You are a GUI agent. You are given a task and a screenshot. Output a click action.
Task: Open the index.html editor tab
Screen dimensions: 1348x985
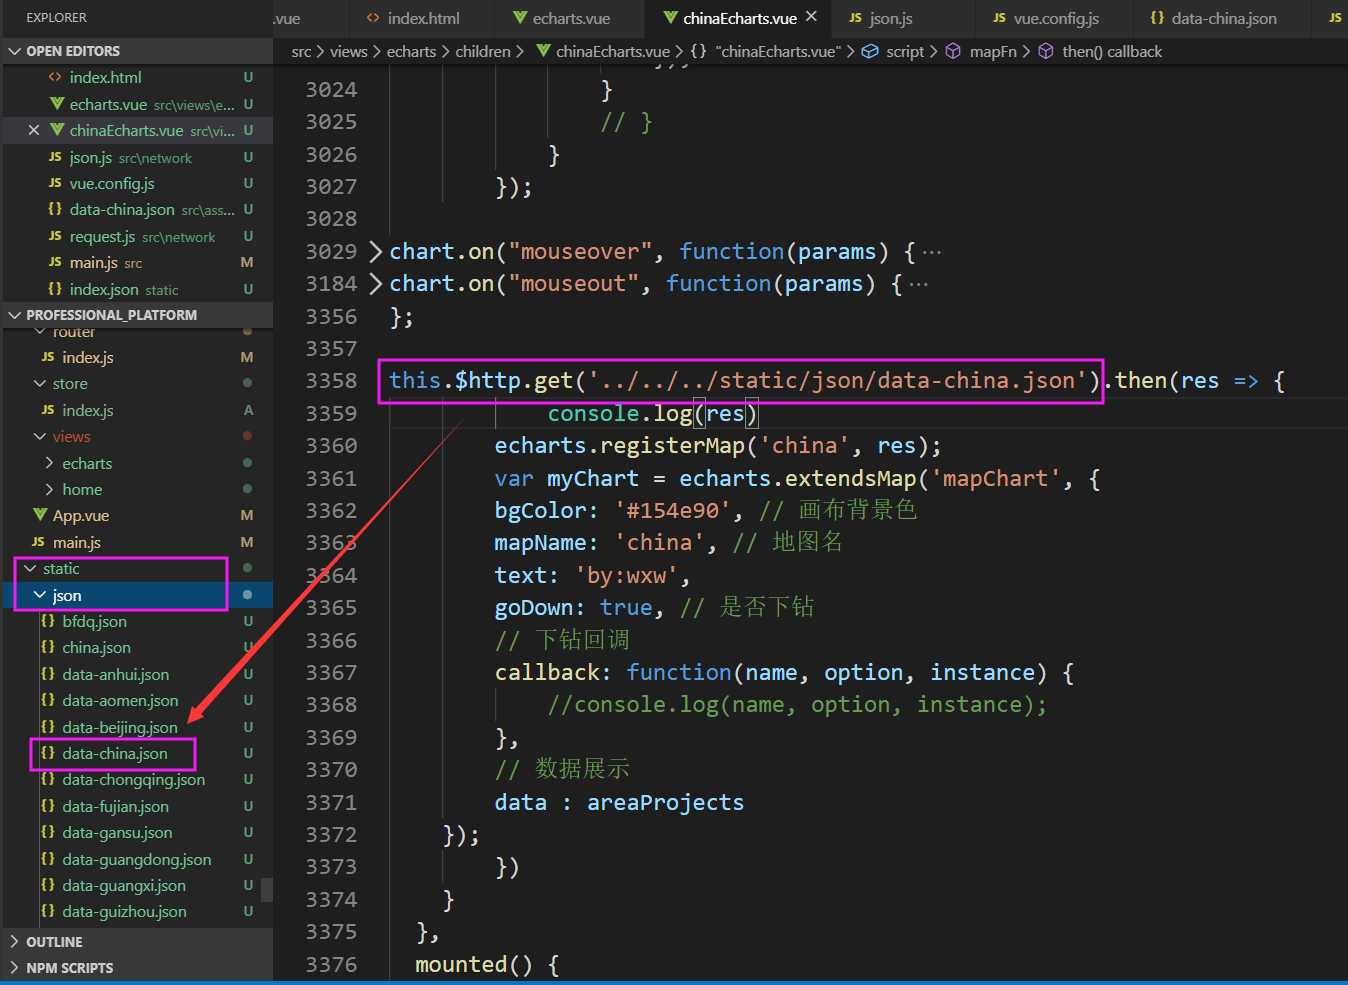(x=413, y=18)
